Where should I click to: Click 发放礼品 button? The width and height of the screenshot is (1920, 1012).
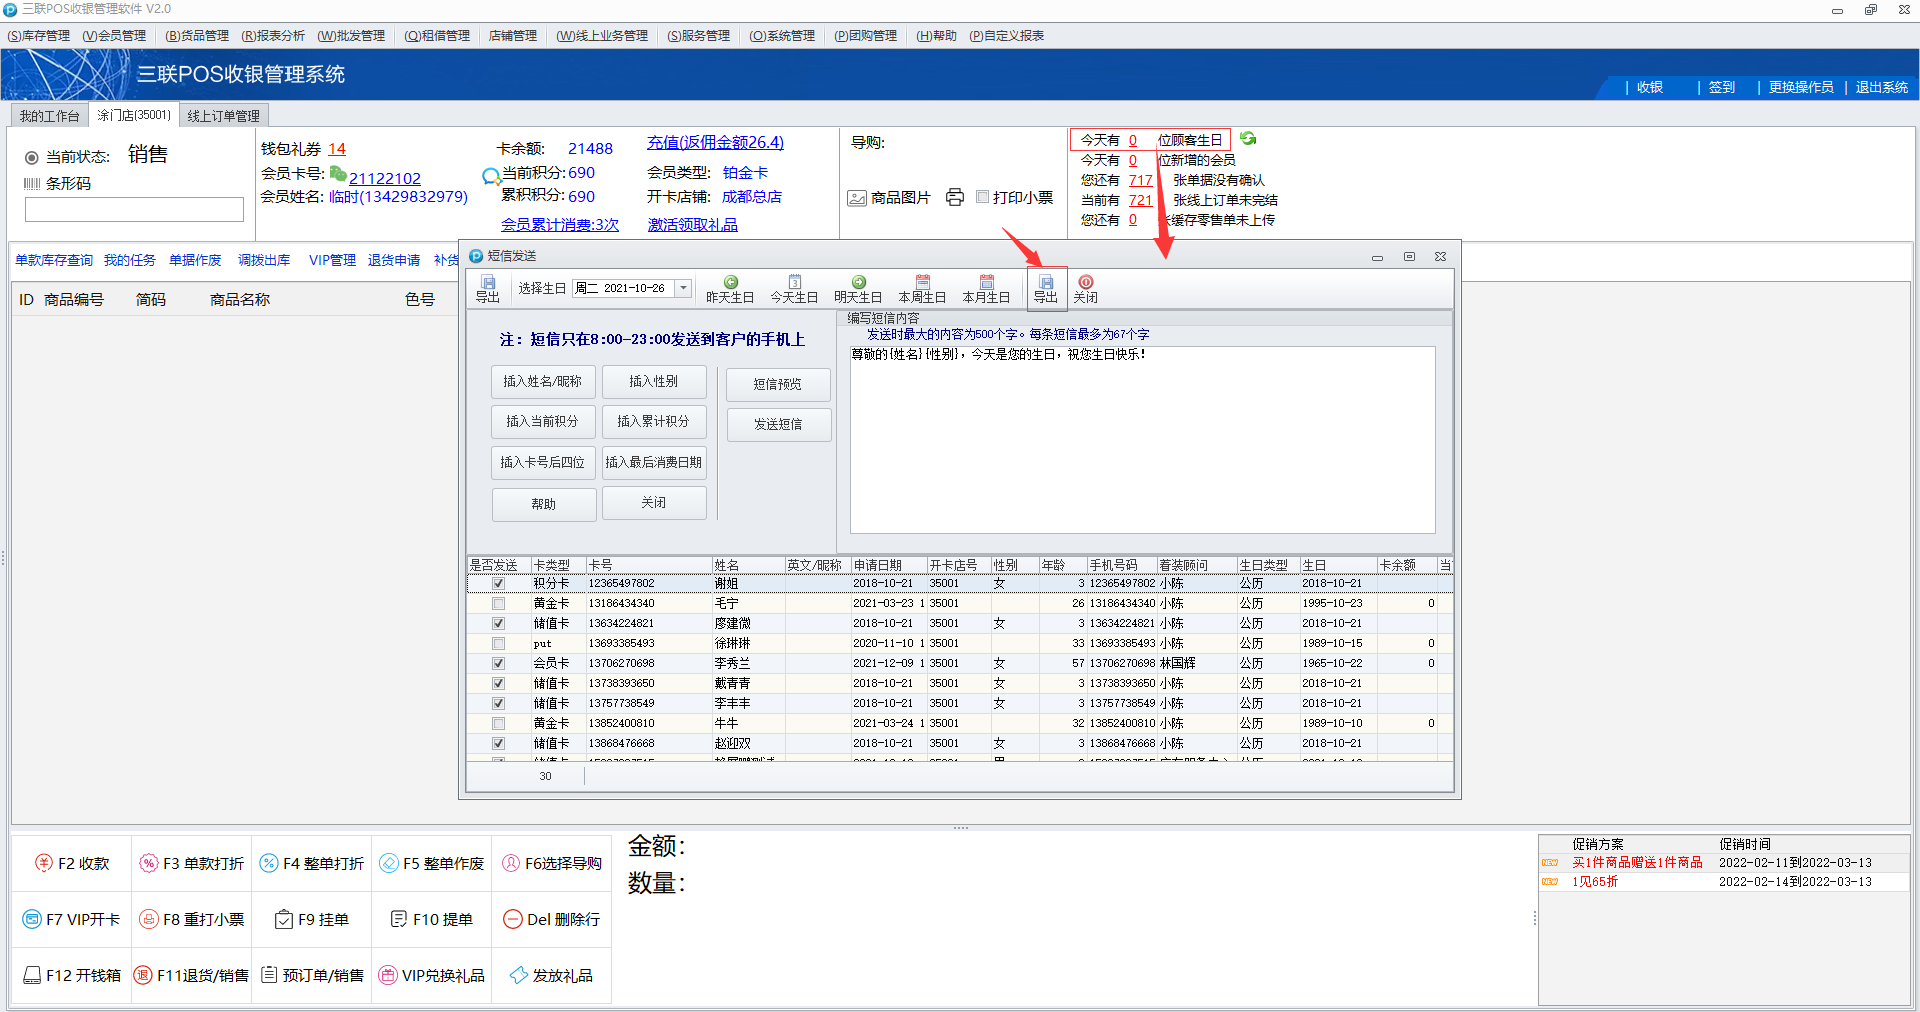(x=552, y=975)
